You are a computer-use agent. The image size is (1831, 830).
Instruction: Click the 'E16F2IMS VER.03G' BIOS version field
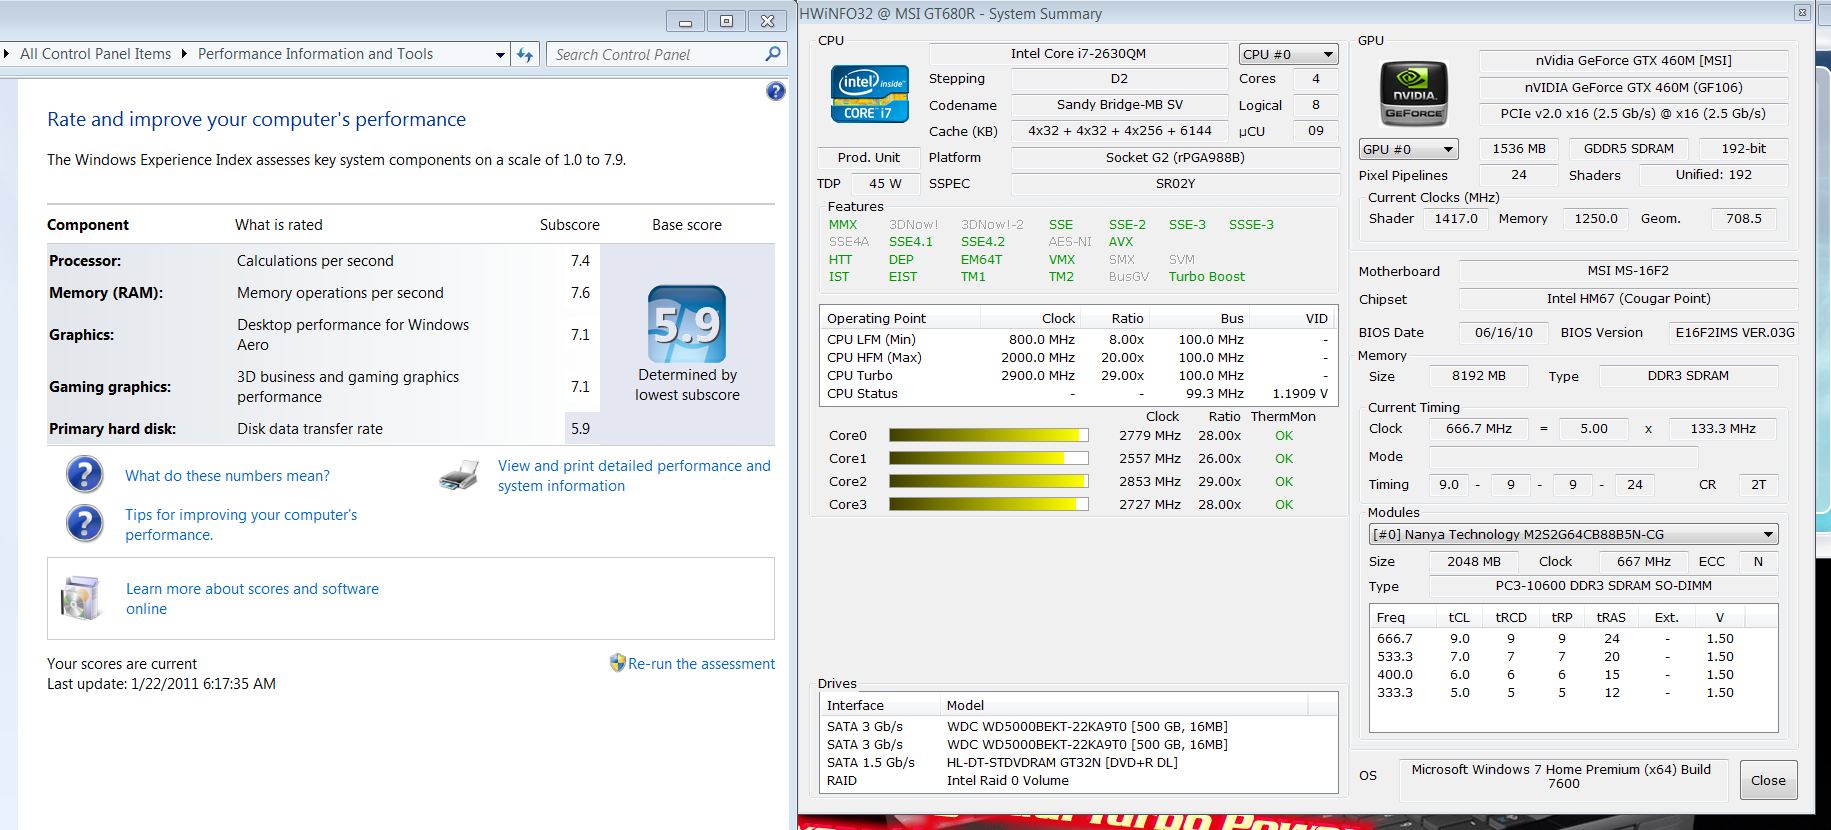point(1734,332)
